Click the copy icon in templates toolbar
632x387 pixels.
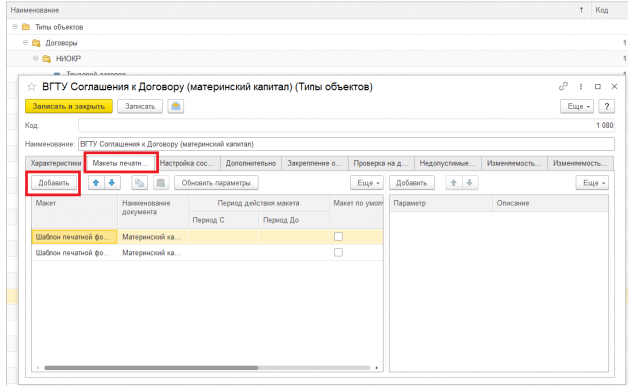pos(139,183)
